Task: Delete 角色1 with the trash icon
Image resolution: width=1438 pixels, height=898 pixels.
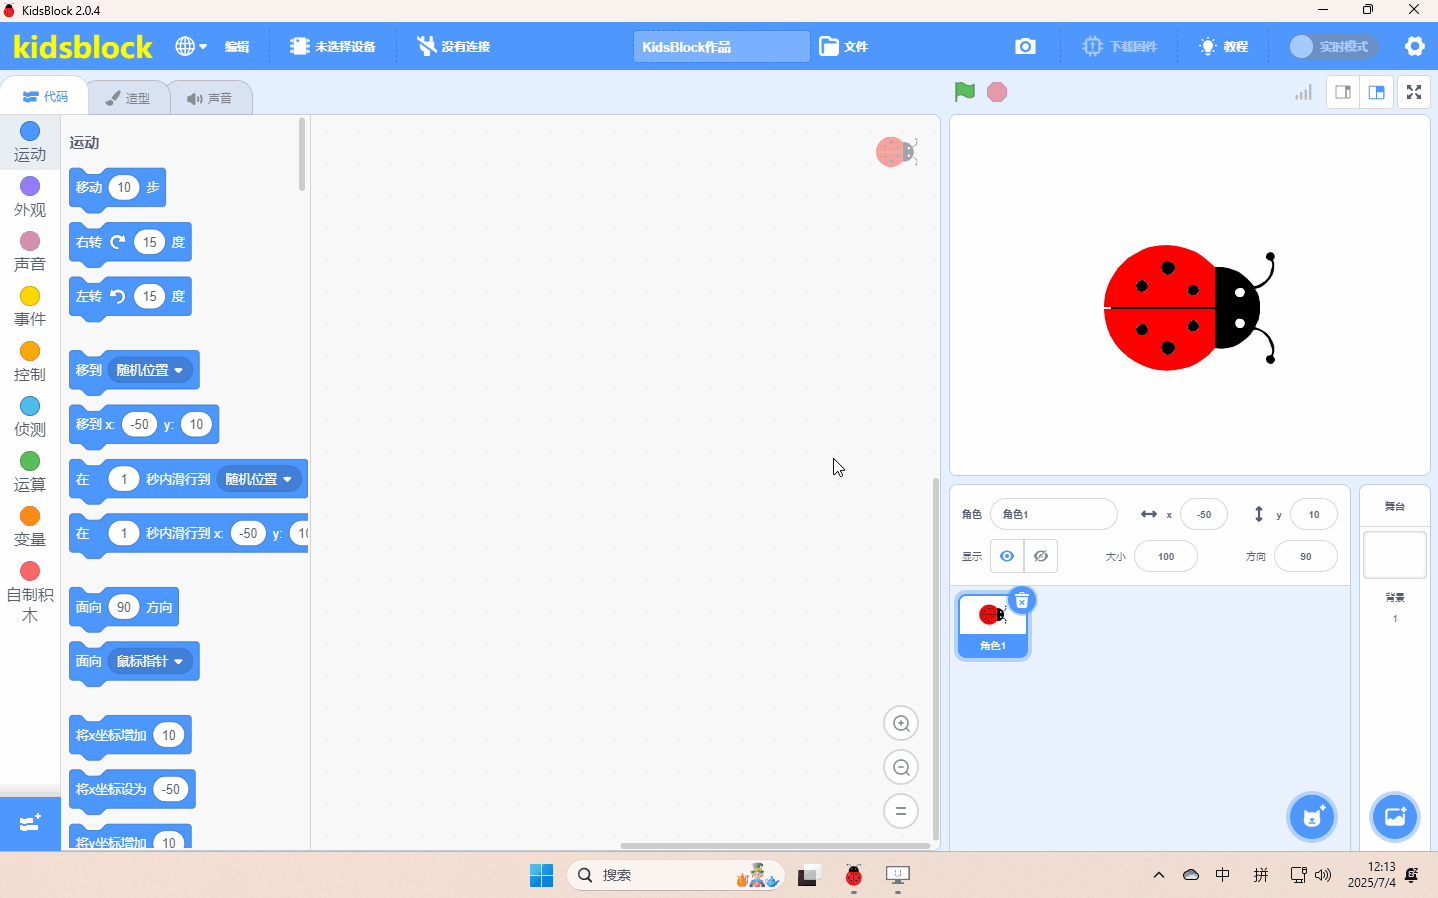Action: 1022,600
